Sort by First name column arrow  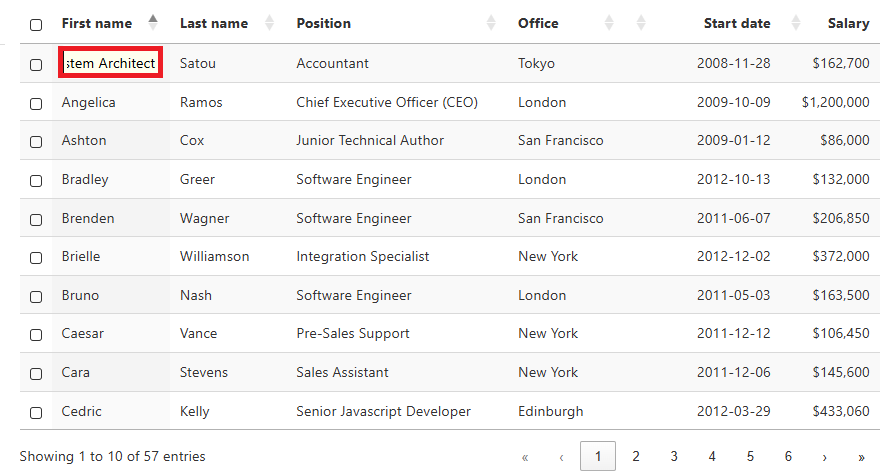(x=153, y=23)
